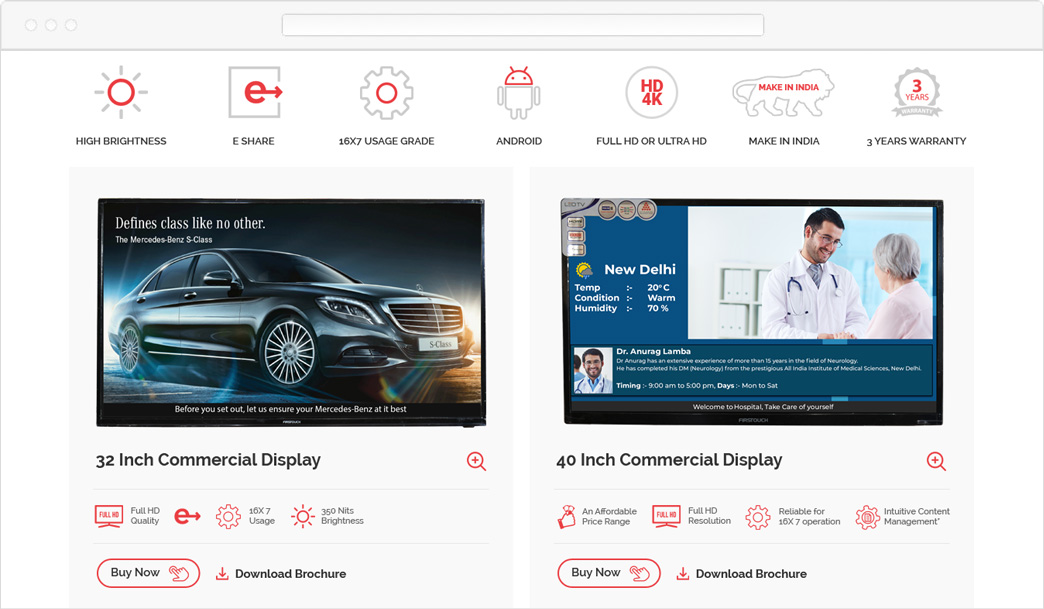Click the 16X7 USAGE GRADE label

pos(386,141)
